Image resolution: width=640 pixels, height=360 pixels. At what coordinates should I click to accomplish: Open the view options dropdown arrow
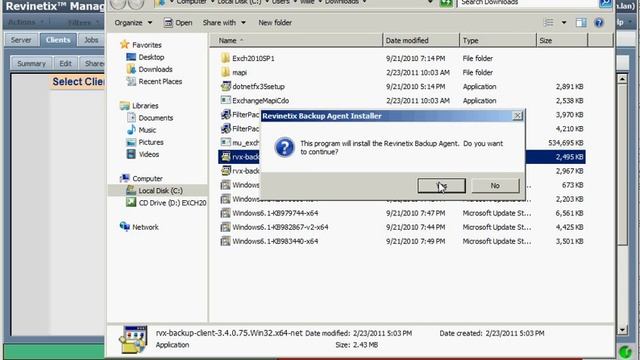point(564,22)
